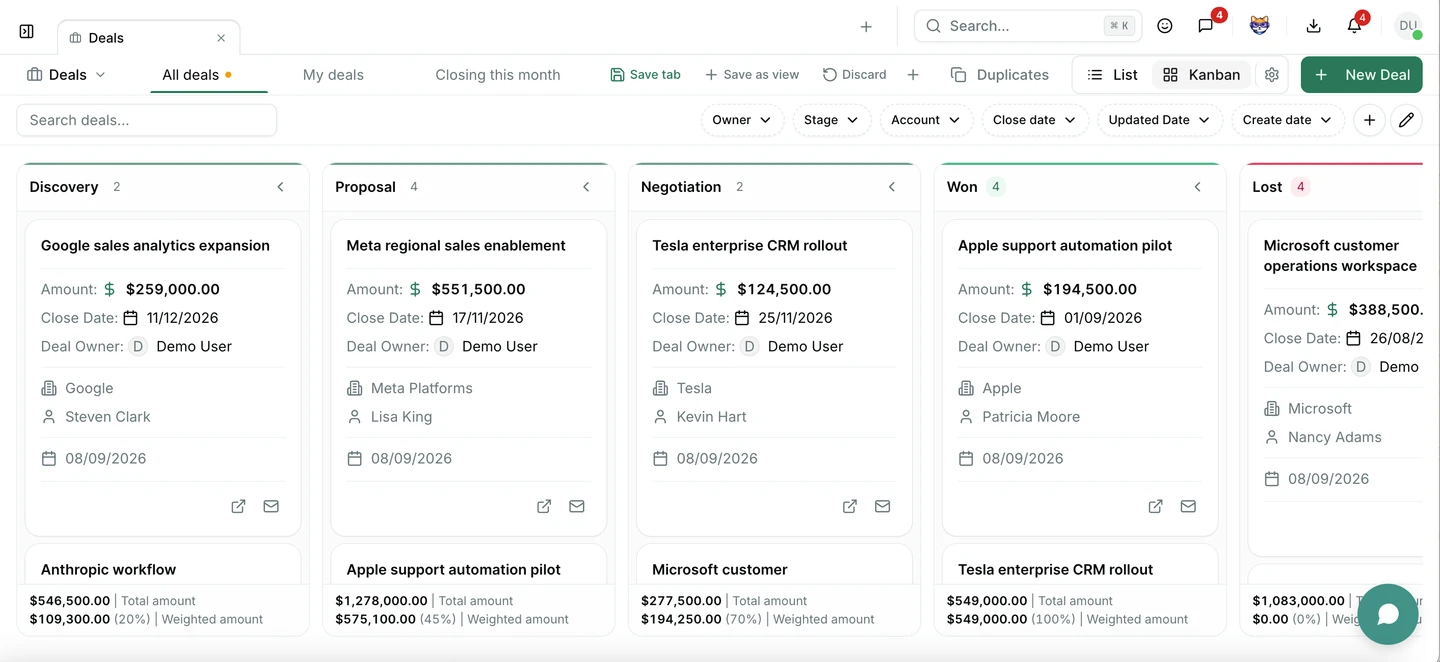This screenshot has width=1440, height=662.
Task: Open the notifications bell
Action: (x=1355, y=26)
